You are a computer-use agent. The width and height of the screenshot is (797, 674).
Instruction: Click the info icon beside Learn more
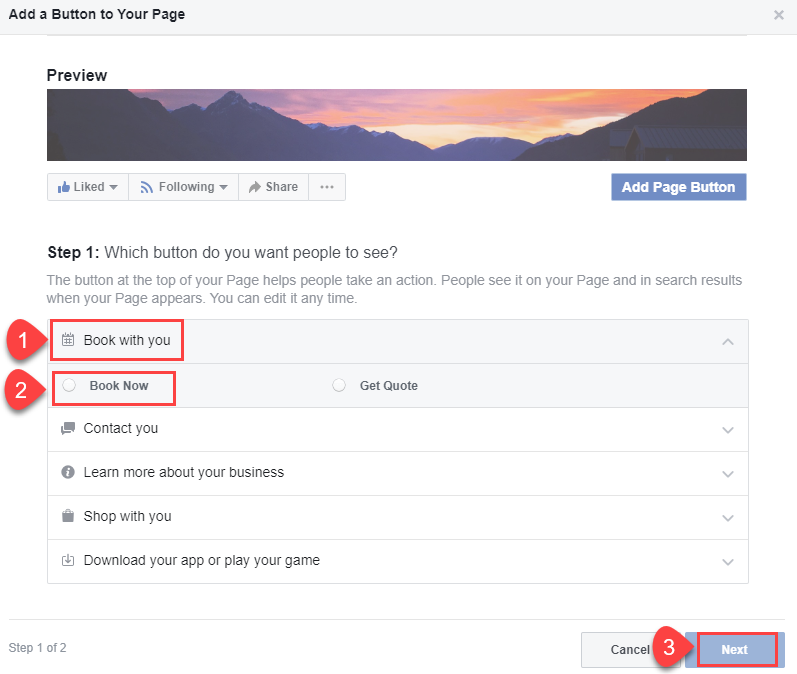68,472
